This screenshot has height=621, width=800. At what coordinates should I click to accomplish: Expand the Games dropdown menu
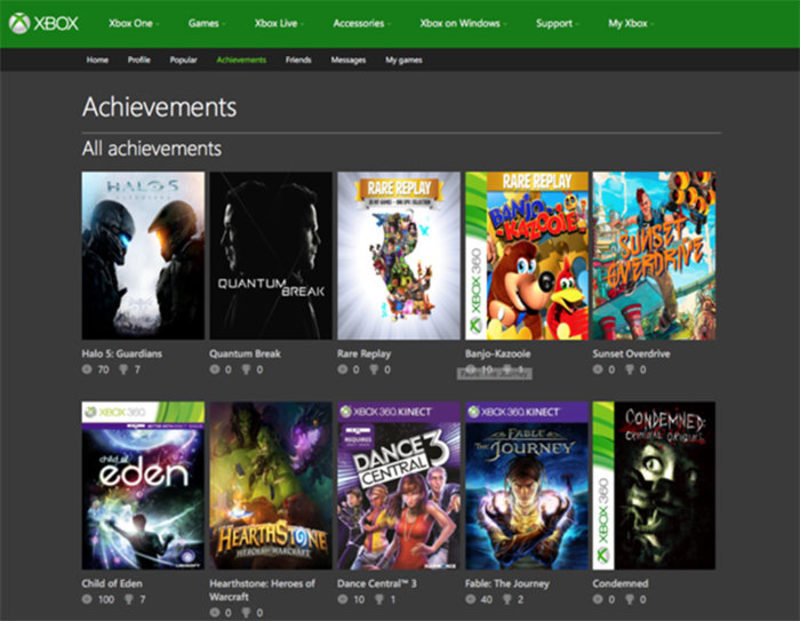[x=206, y=23]
